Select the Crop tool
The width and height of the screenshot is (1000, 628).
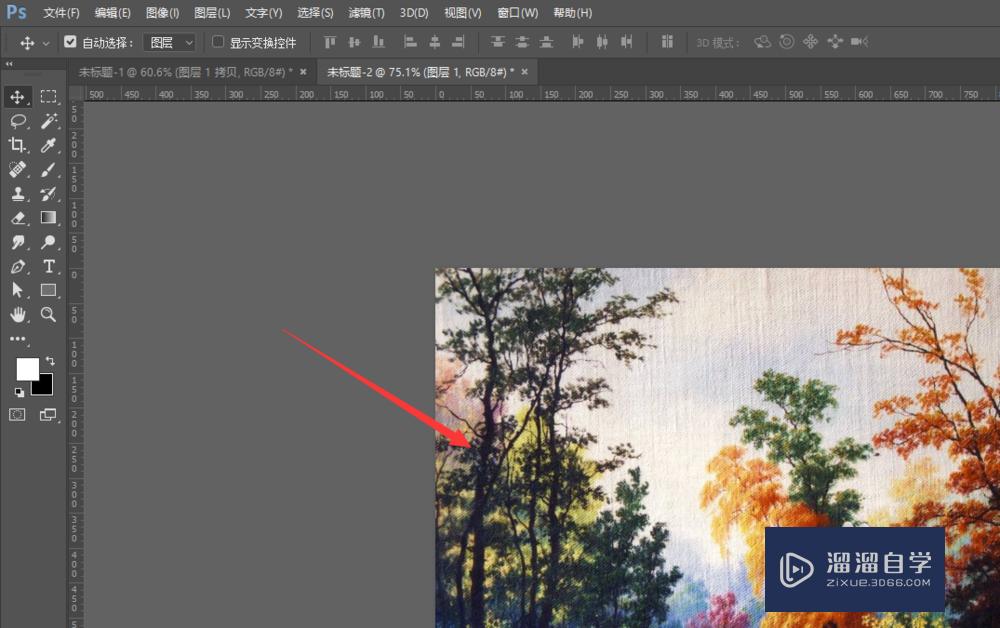click(x=17, y=145)
